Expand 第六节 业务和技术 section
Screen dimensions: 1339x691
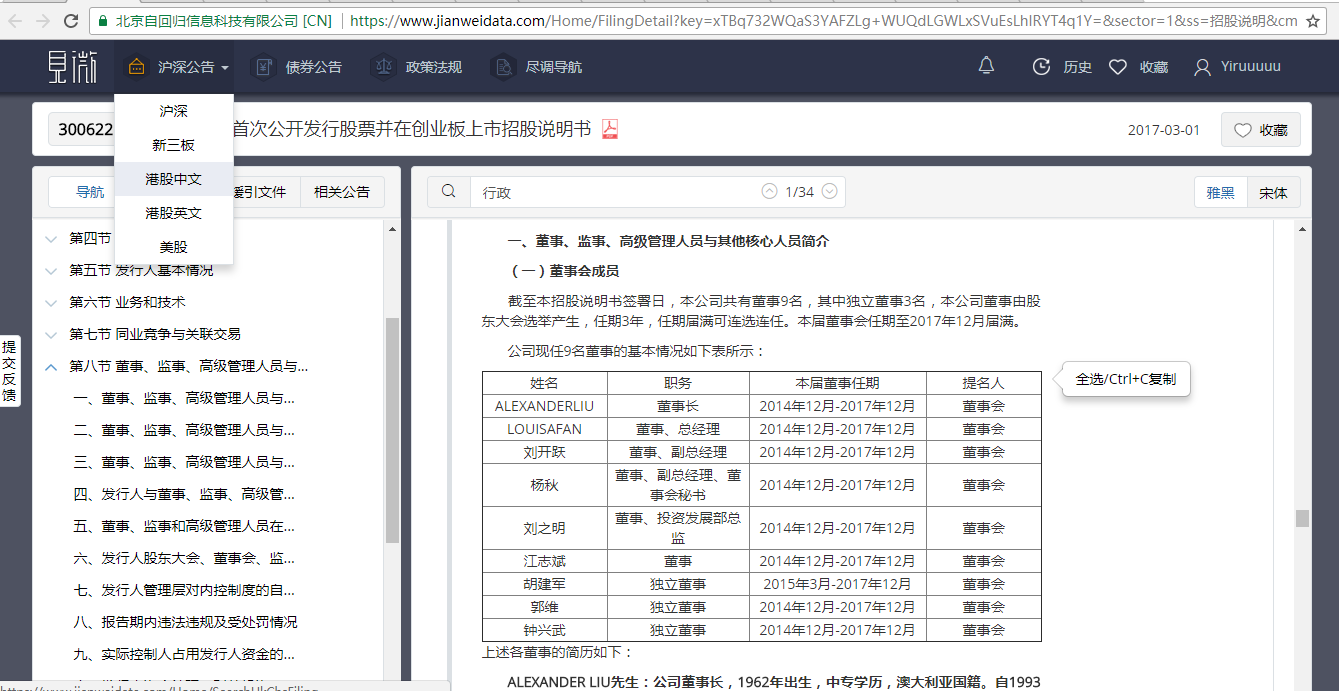pyautogui.click(x=51, y=303)
